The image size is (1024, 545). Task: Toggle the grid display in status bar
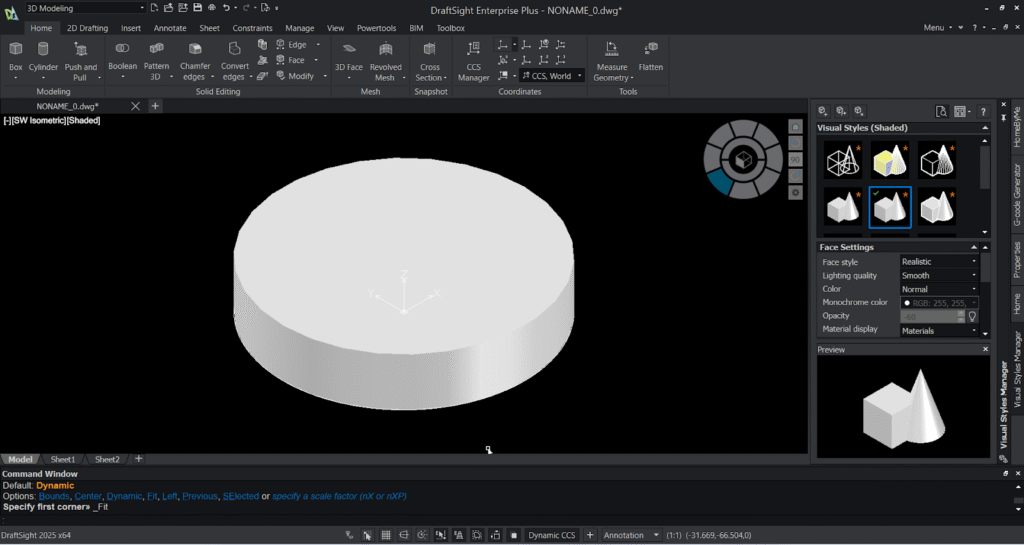(386, 535)
